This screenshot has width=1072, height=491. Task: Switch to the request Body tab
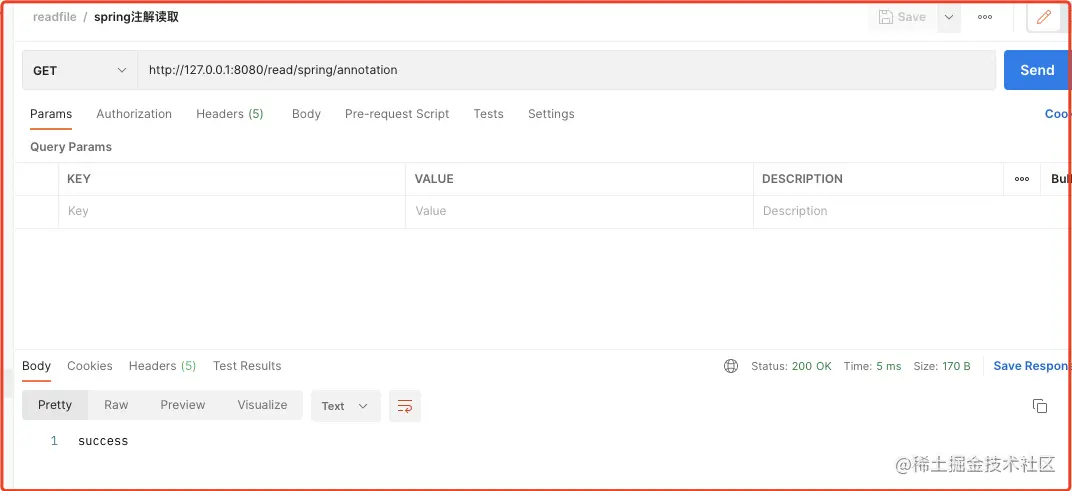306,114
